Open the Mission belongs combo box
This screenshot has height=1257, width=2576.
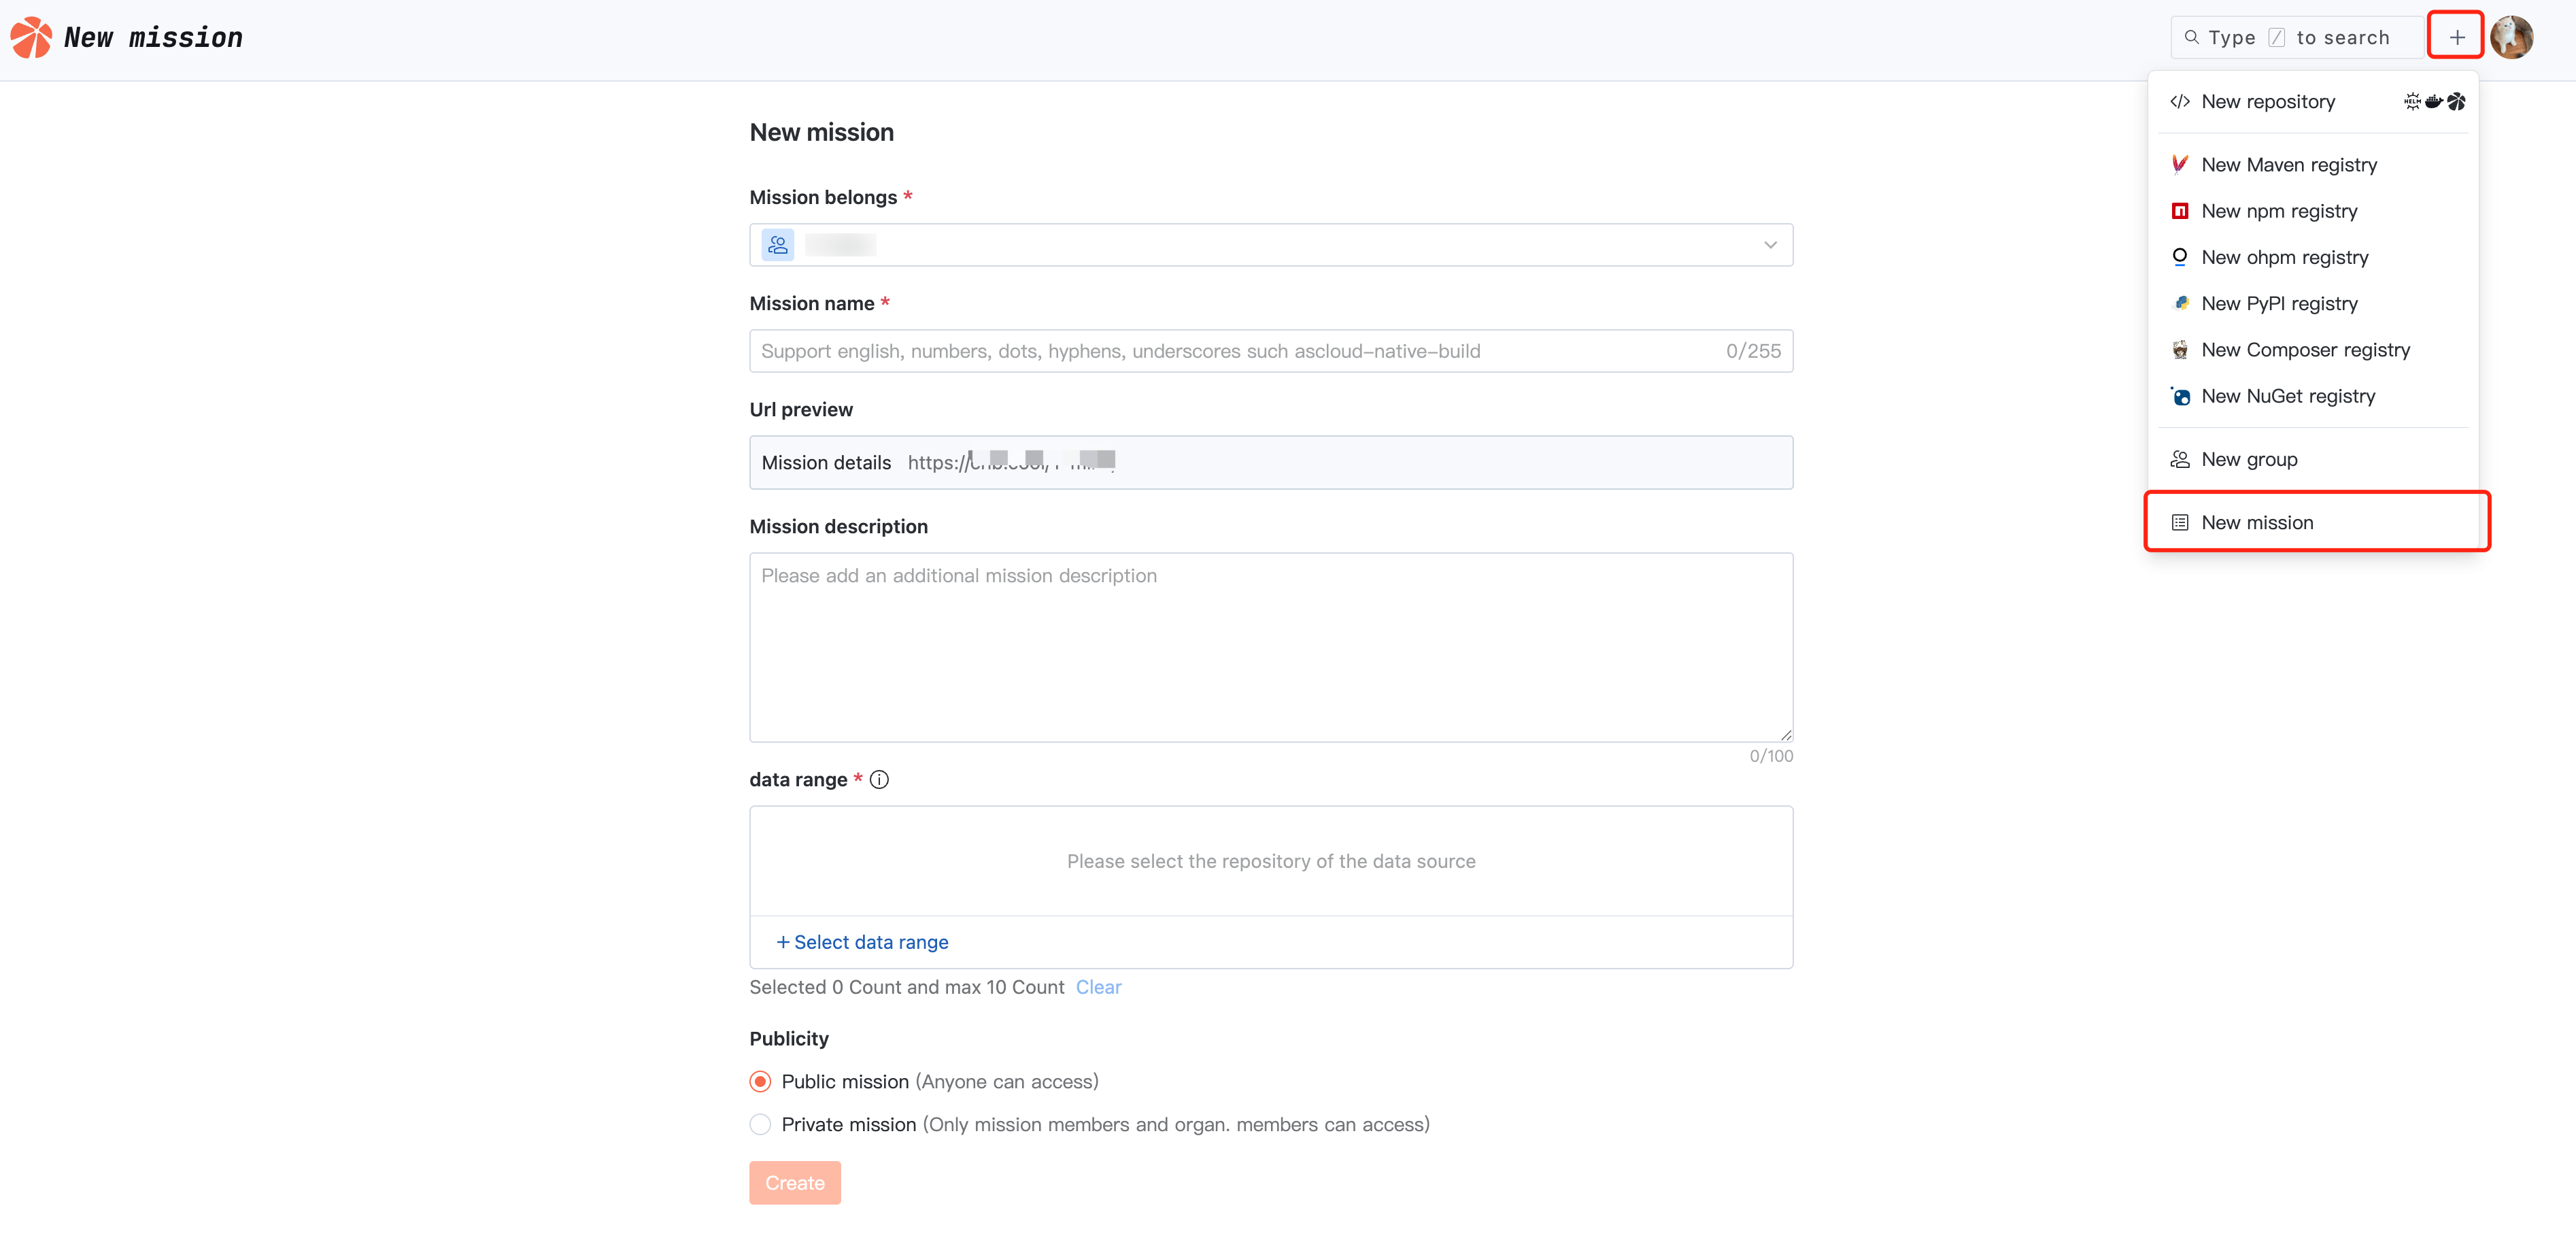click(1270, 245)
